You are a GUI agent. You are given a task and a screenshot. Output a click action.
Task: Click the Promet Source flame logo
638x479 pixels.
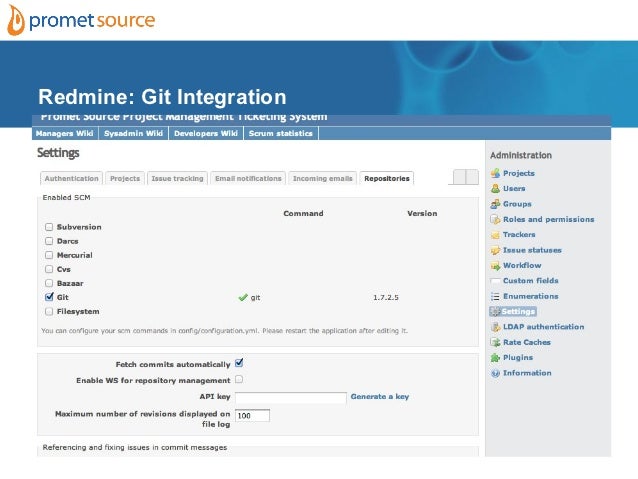click(x=16, y=20)
